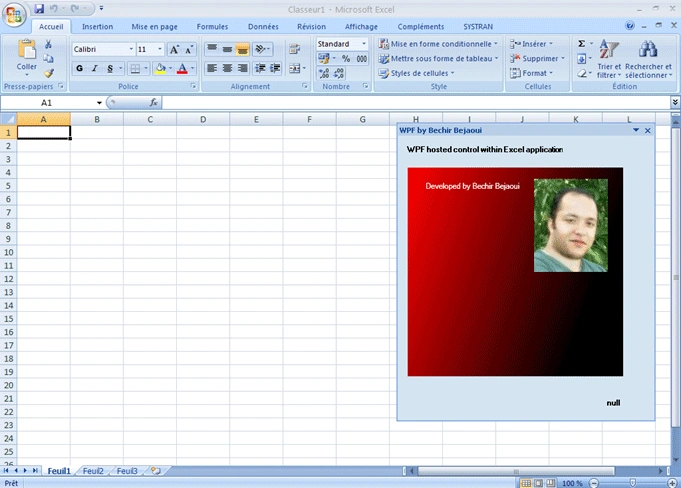The width and height of the screenshot is (681, 488).
Task: Switch to the Révision tab
Action: [x=311, y=26]
